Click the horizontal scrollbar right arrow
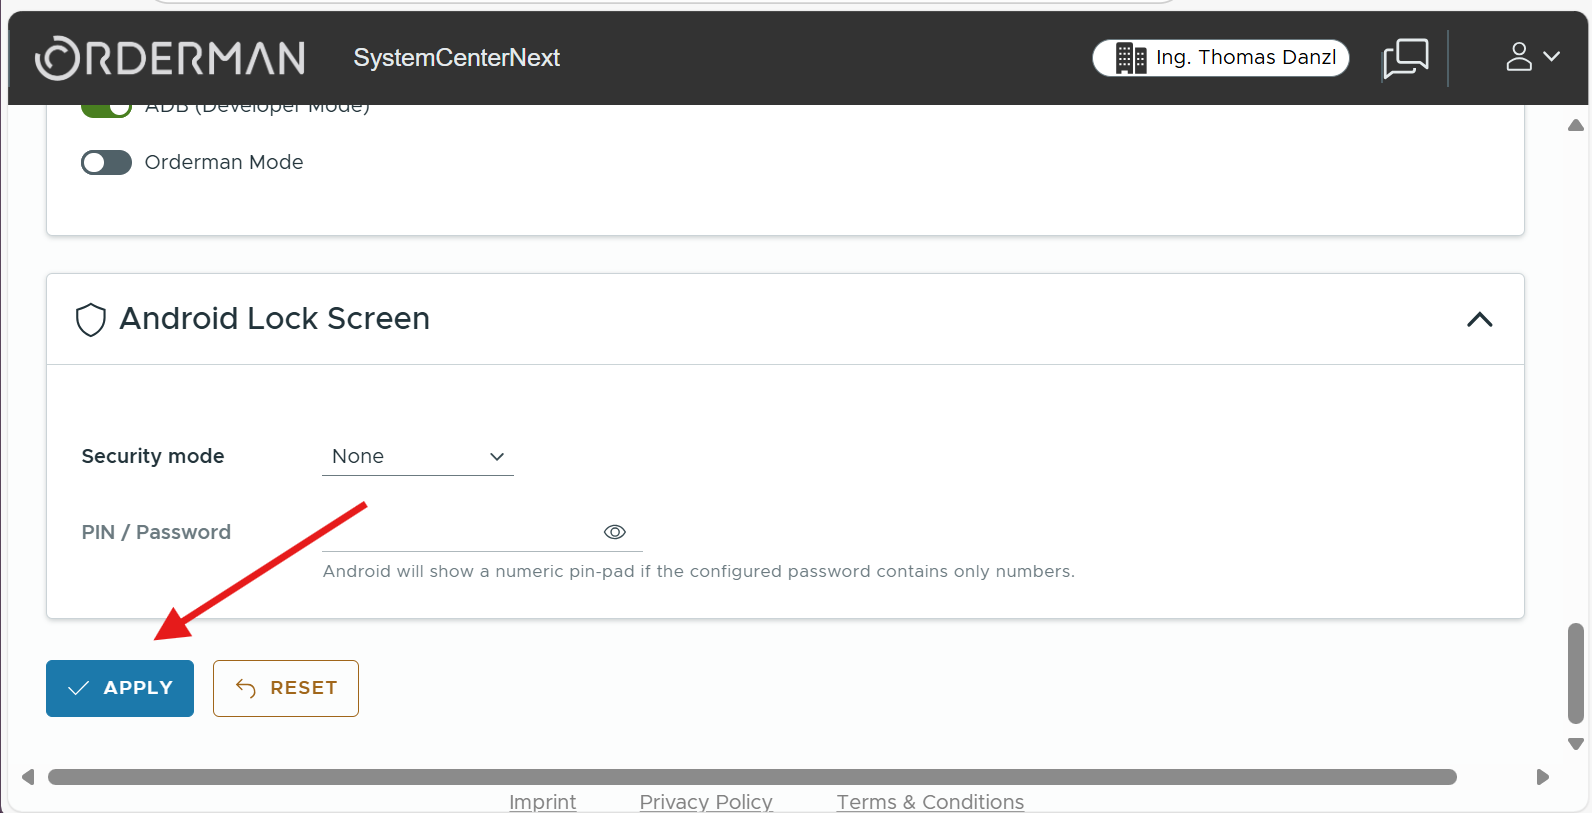This screenshot has height=813, width=1592. coord(1543,777)
